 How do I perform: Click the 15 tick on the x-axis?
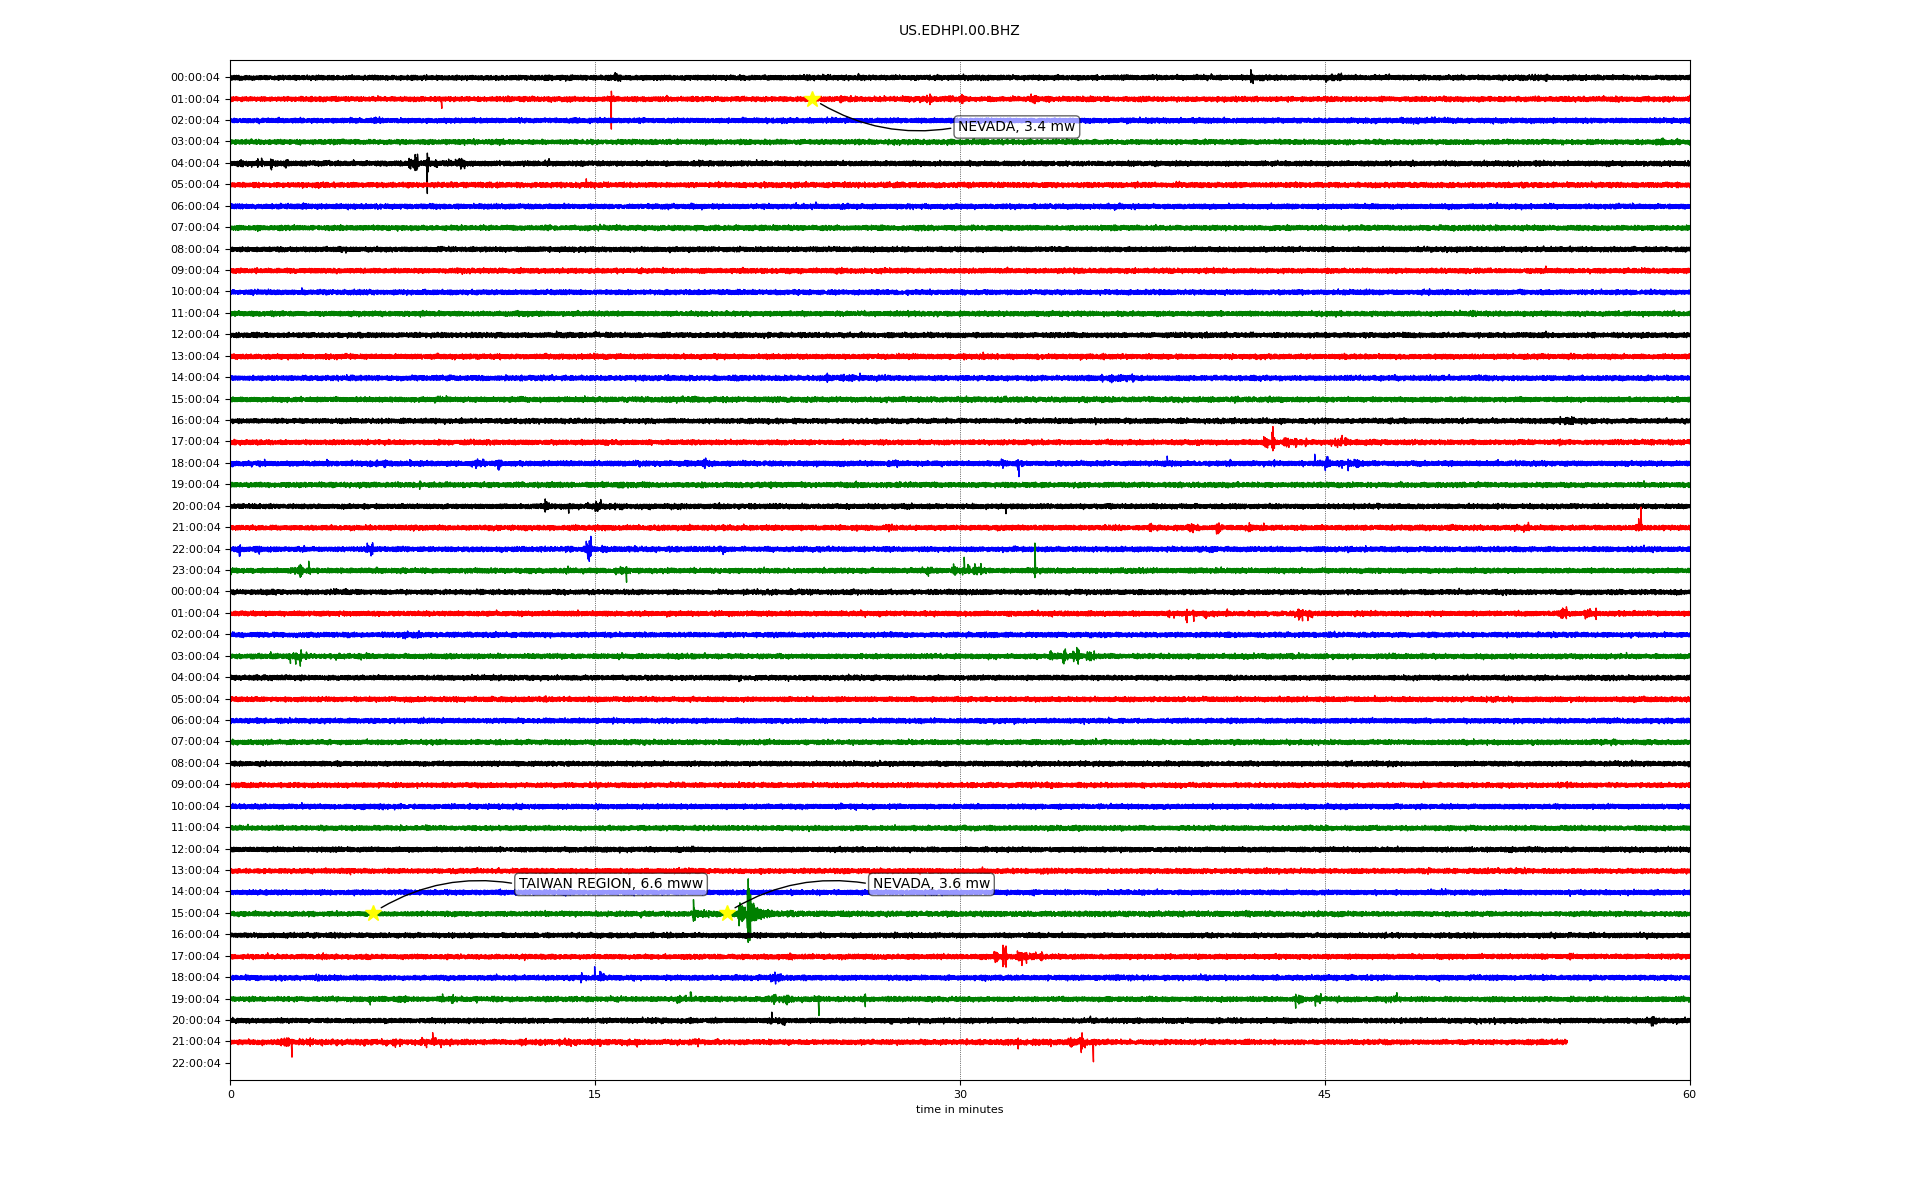point(595,1094)
